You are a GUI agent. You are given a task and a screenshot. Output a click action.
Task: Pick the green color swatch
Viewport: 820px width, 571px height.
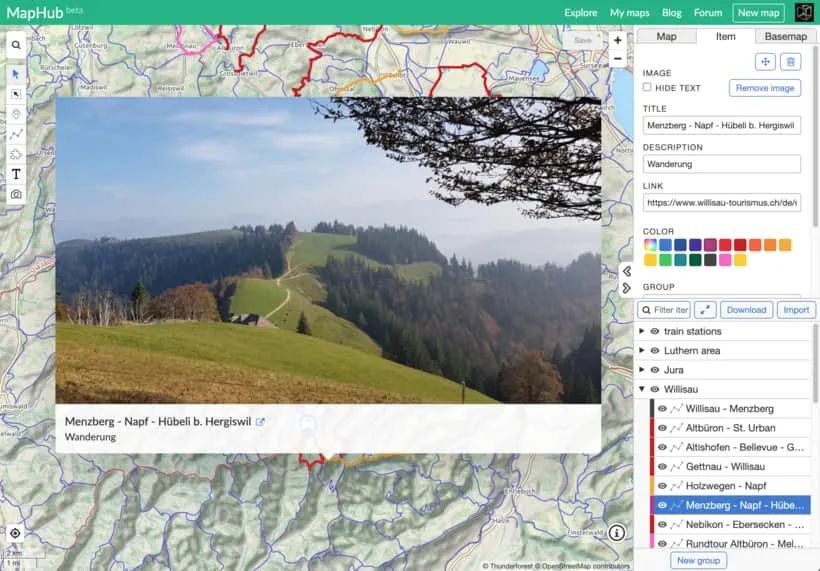(665, 260)
